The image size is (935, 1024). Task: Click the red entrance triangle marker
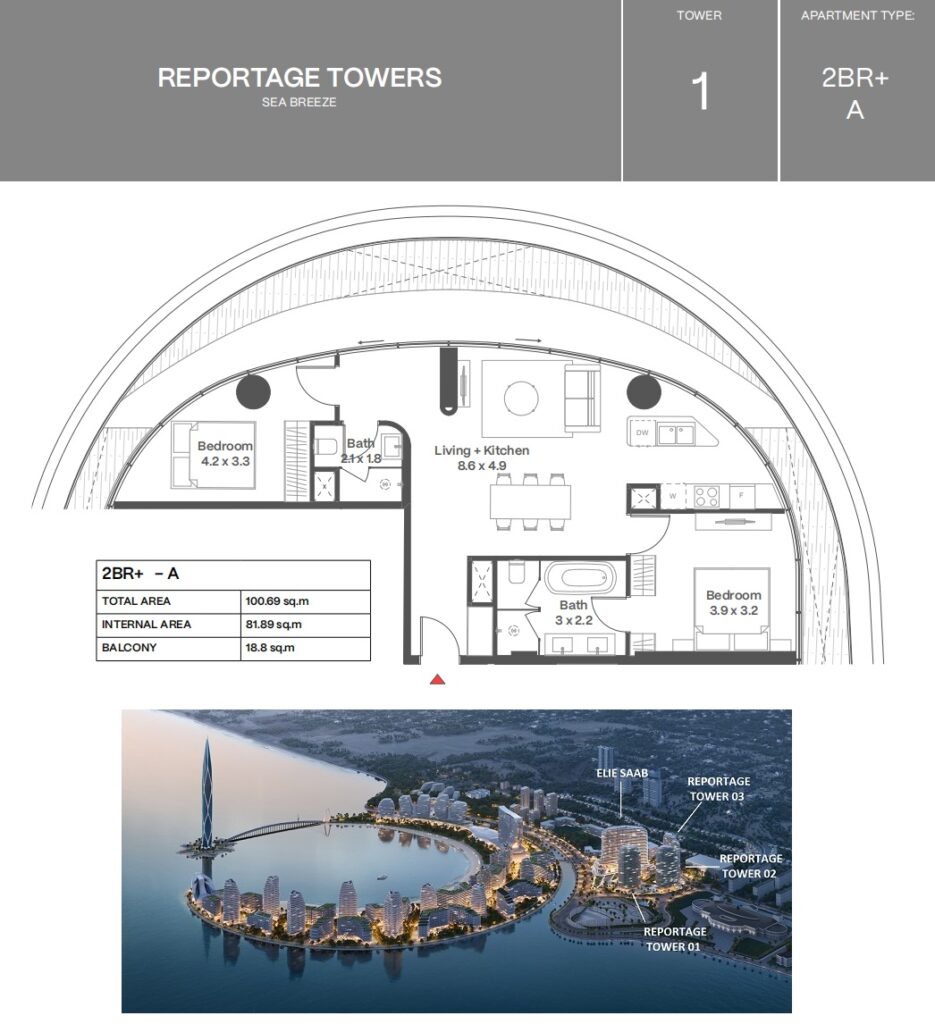coord(438,677)
